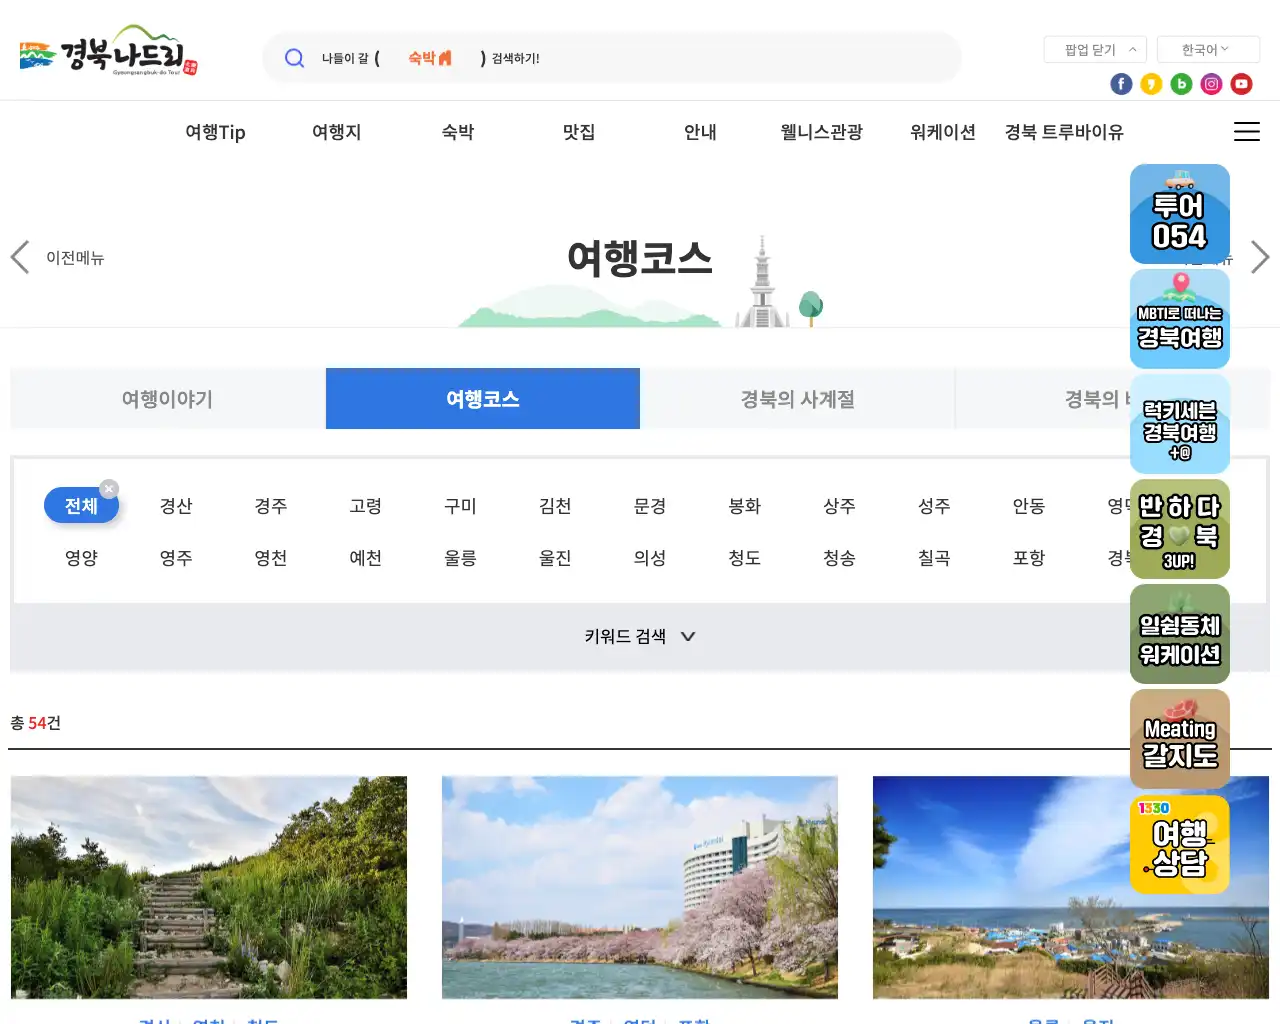Open the 안내 menu

tap(700, 132)
